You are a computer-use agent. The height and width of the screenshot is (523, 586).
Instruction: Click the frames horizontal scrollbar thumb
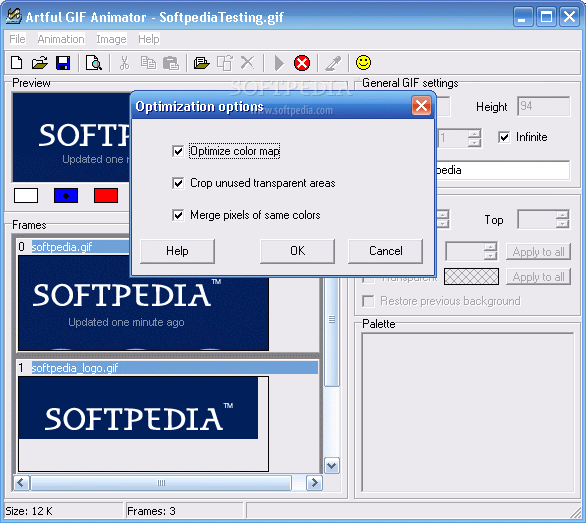pos(161,483)
